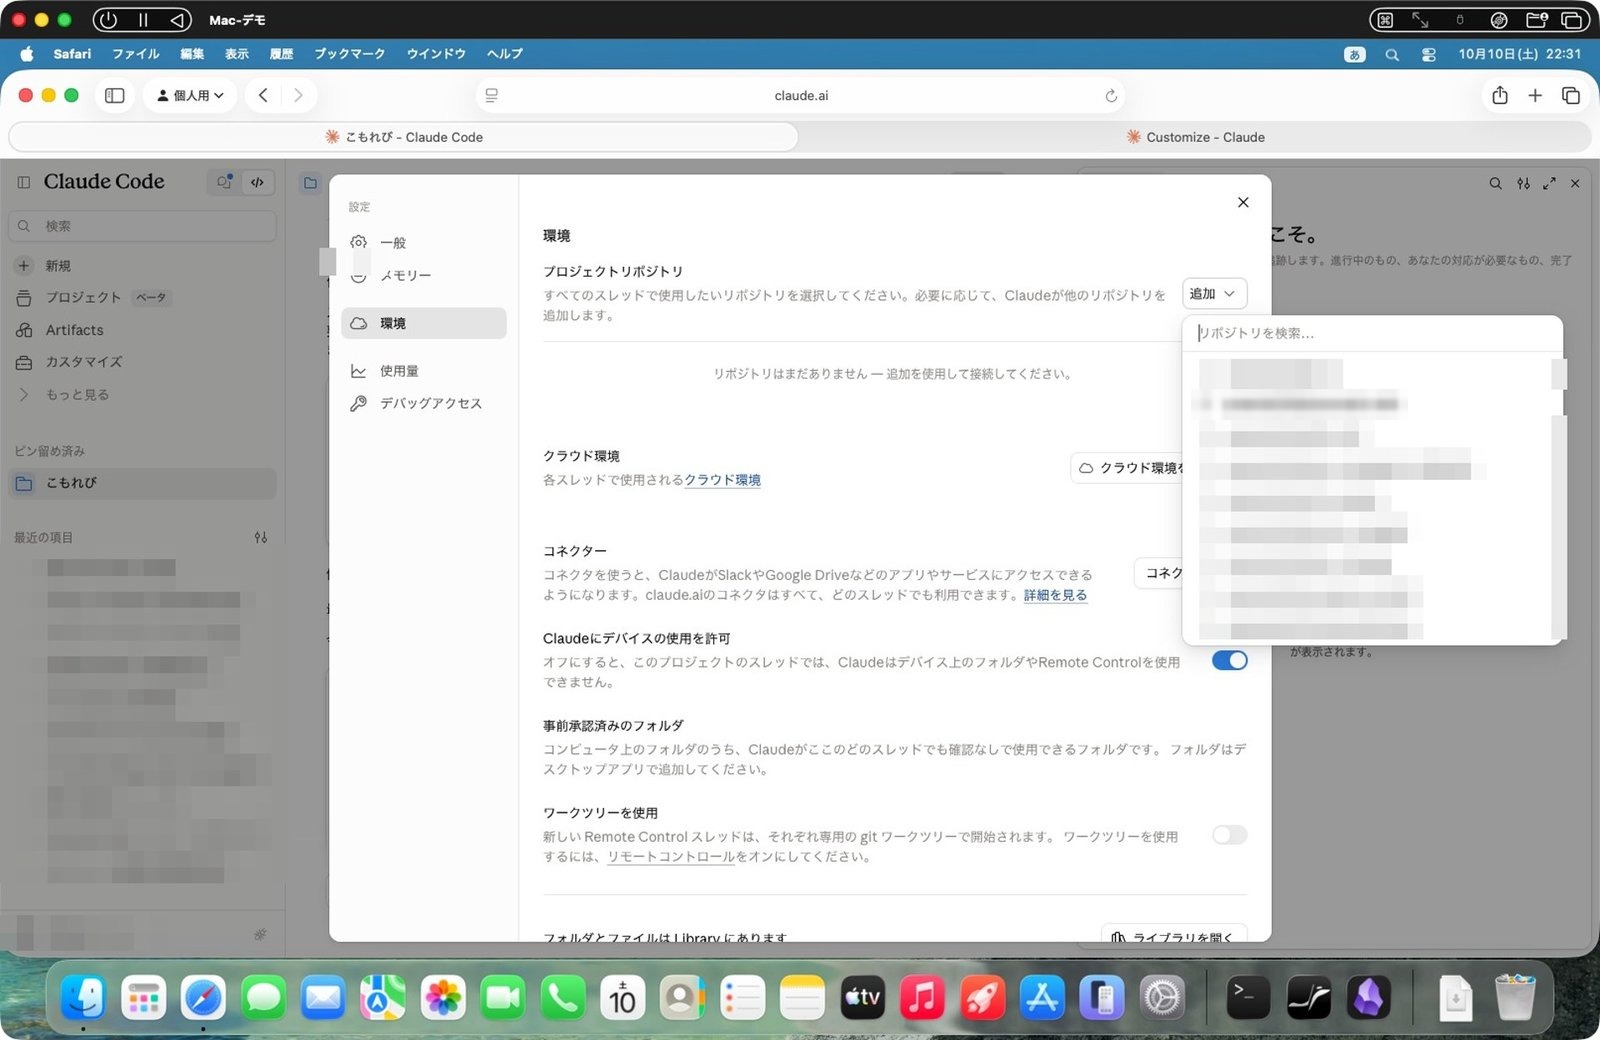Follow the クラウド環境 hyperlink
The image size is (1600, 1040).
tap(722, 480)
